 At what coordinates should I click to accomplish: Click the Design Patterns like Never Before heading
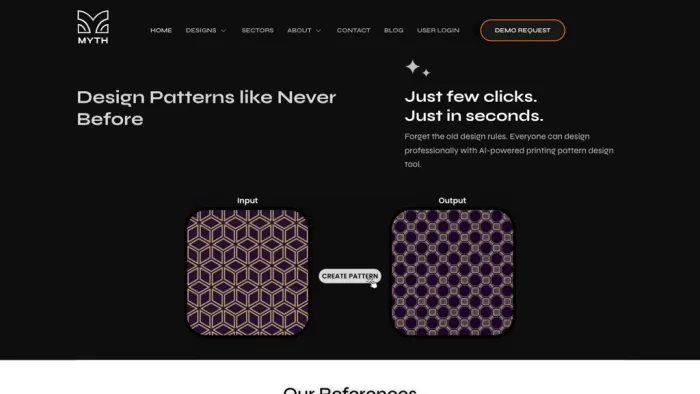pos(206,108)
